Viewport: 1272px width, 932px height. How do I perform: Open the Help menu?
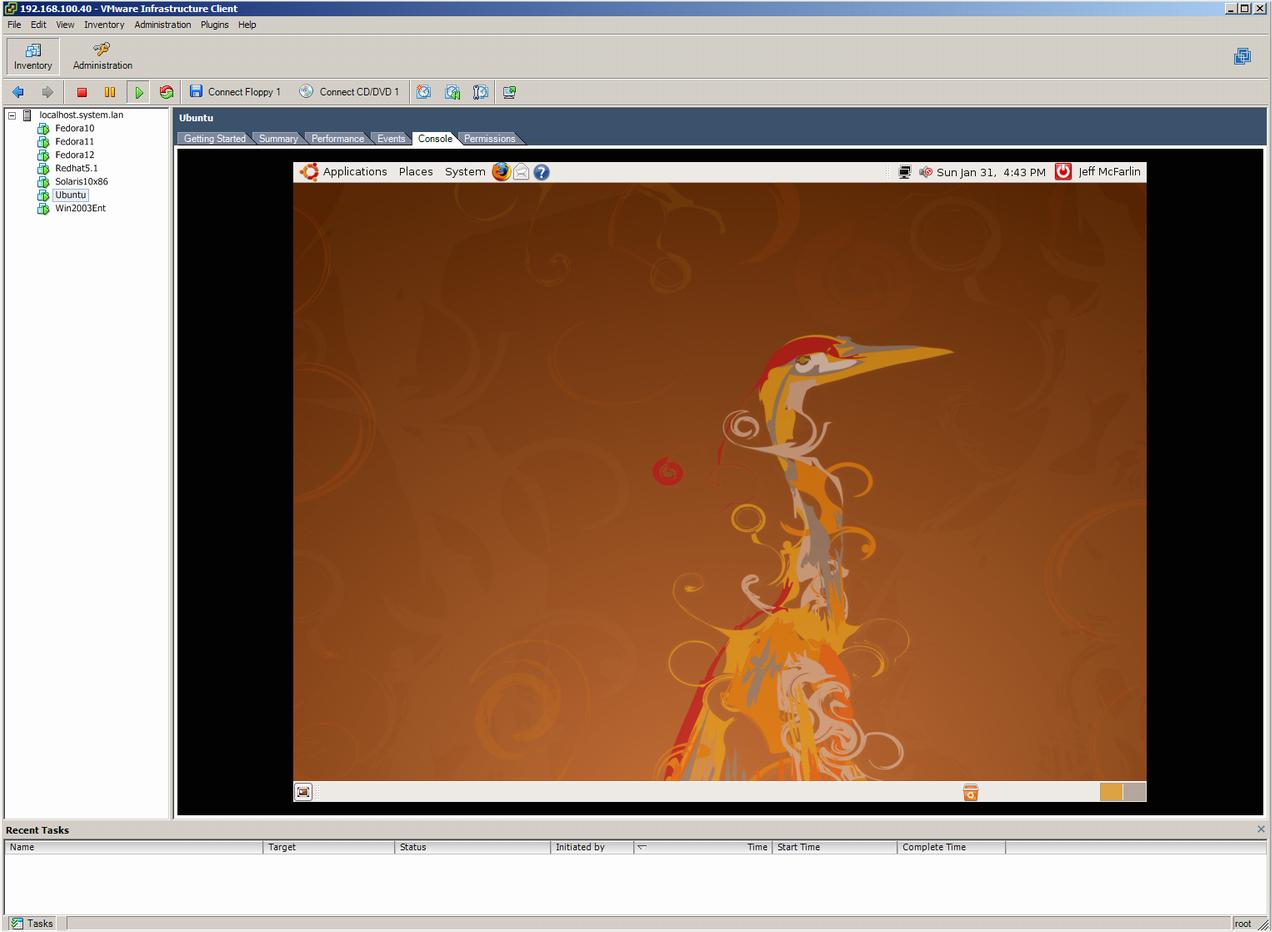click(x=247, y=24)
